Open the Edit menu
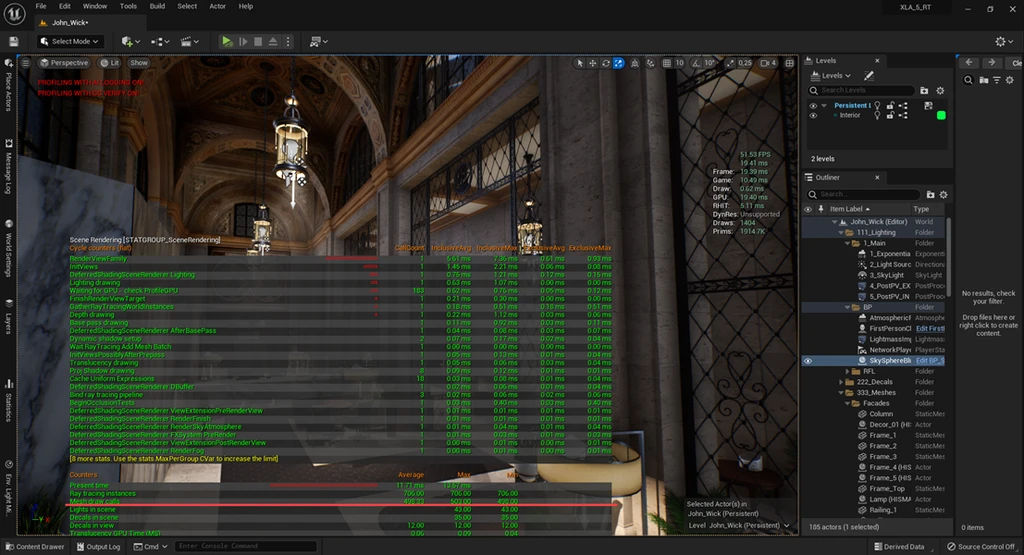 [65, 6]
